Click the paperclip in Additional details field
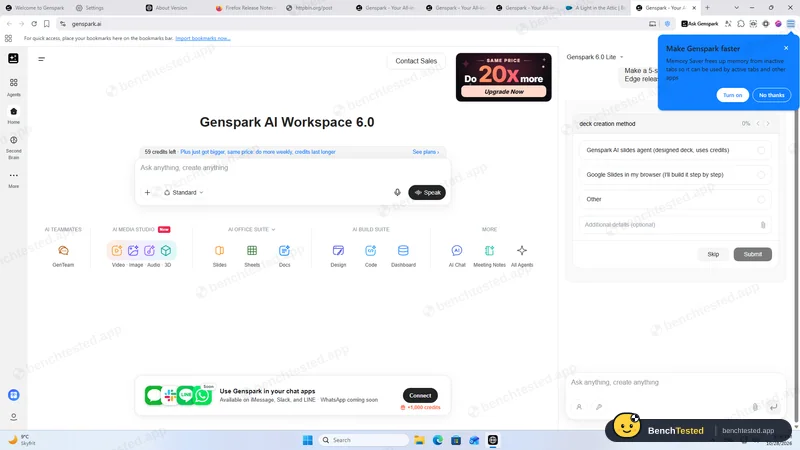 coord(763,224)
